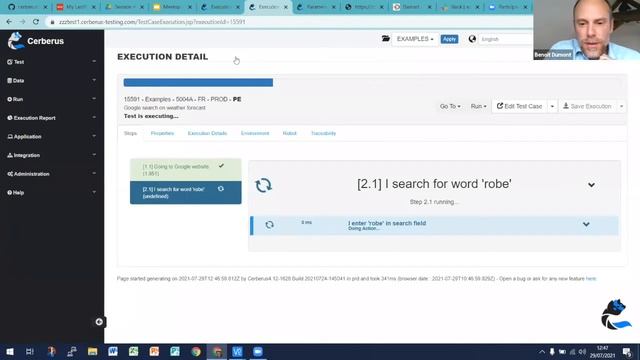Select step 1.1 Going to Google website
Image resolution: width=640 pixels, height=360 pixels.
pyautogui.click(x=186, y=170)
